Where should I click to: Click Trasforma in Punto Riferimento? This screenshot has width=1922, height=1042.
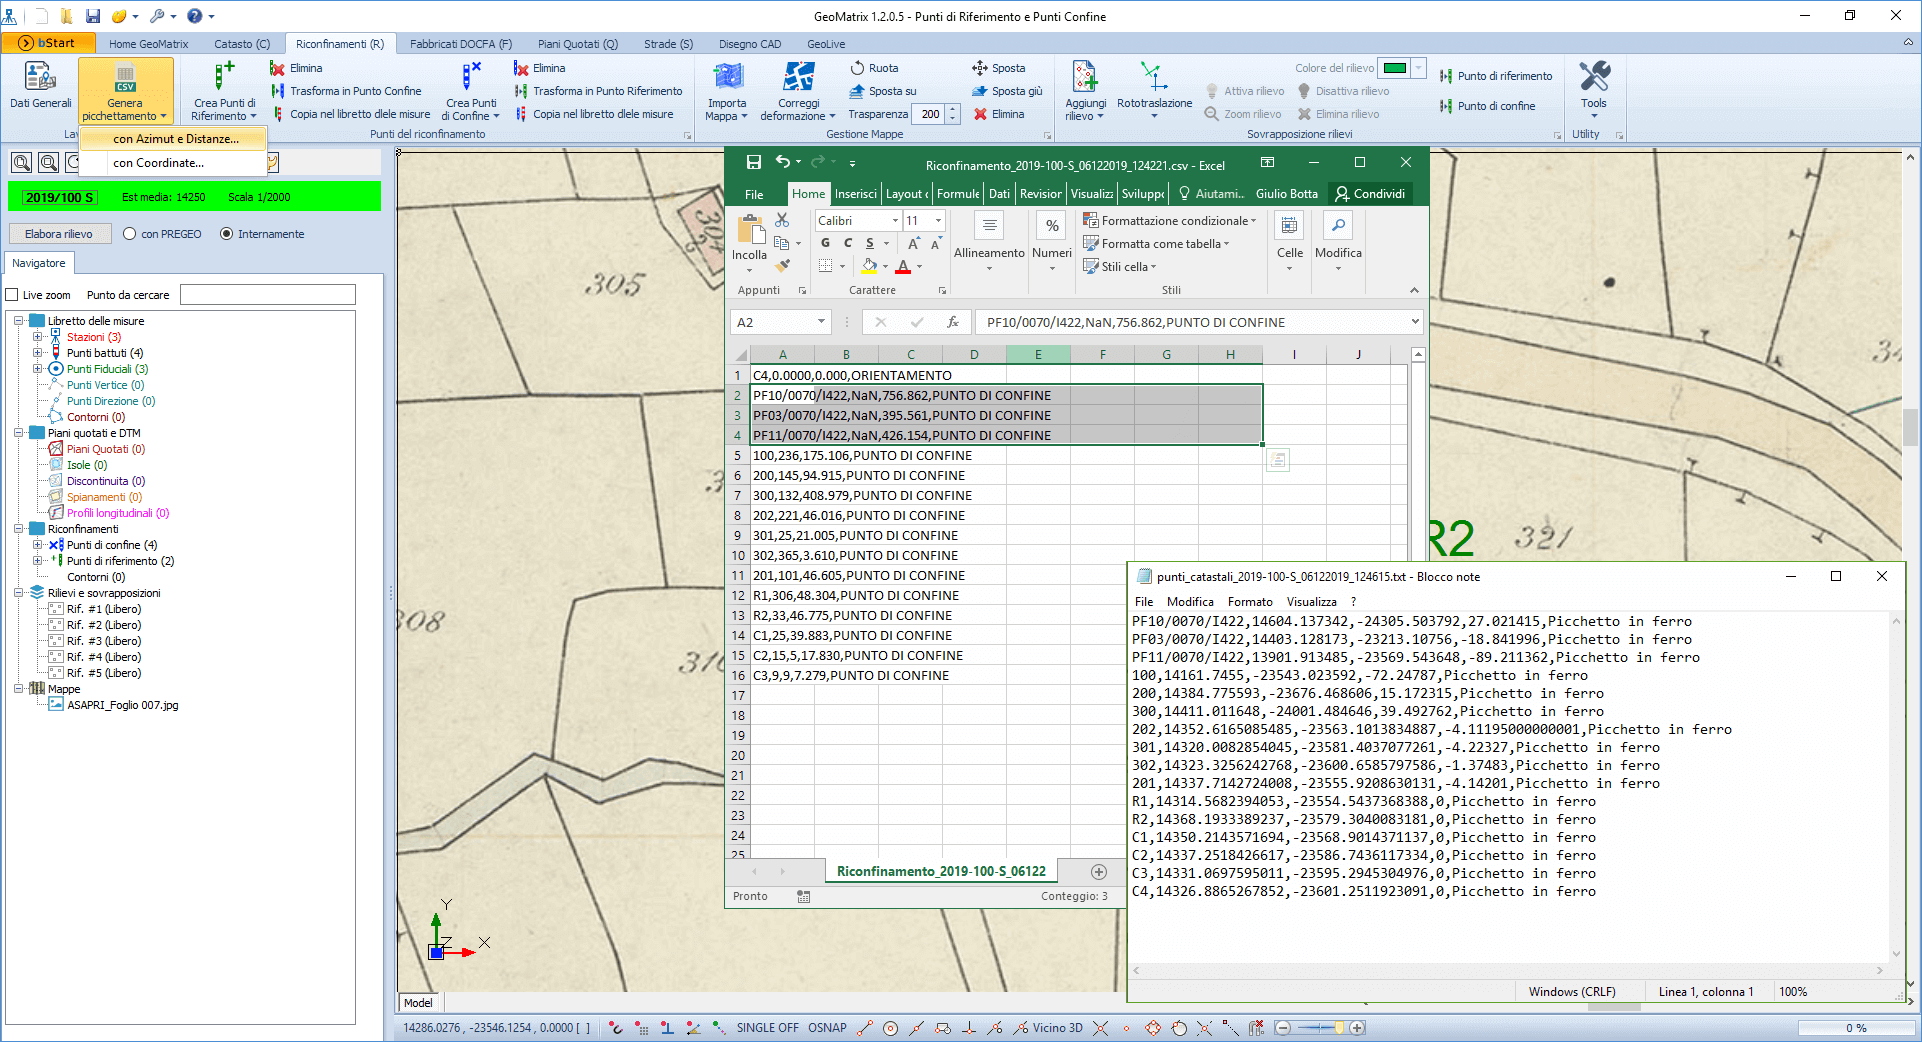[598, 91]
